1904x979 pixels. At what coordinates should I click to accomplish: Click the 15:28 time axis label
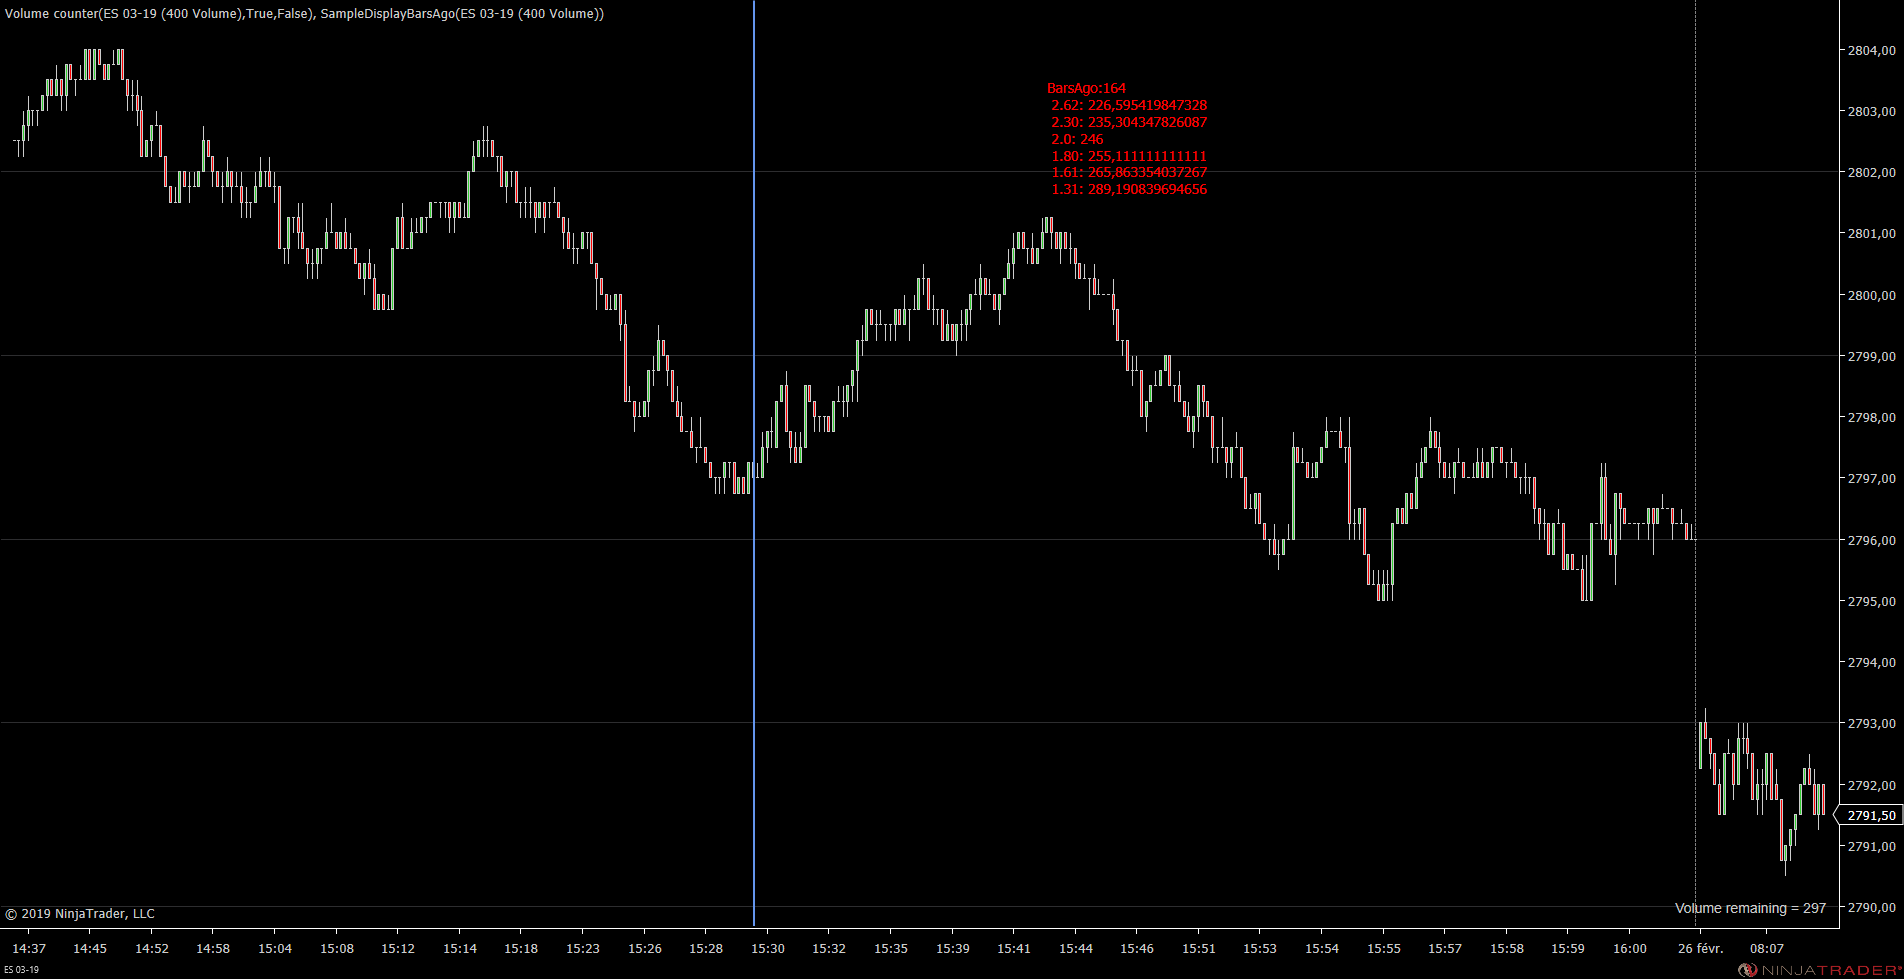pos(706,948)
